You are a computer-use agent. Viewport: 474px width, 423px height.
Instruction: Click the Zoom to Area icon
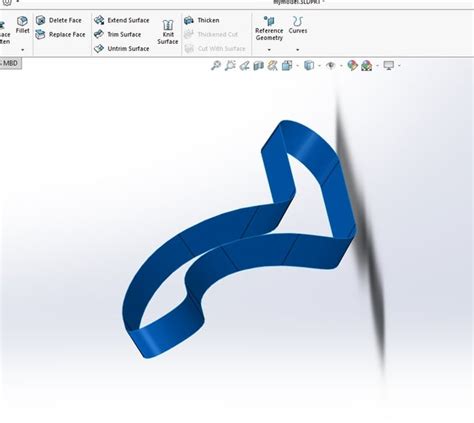pos(230,66)
